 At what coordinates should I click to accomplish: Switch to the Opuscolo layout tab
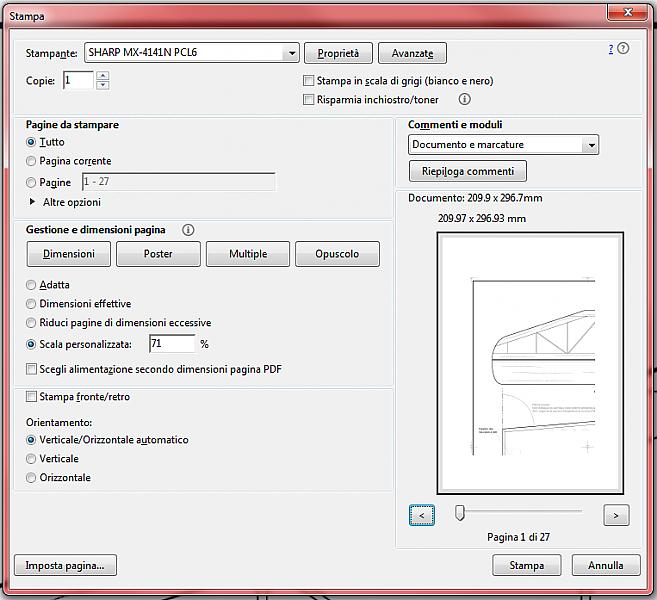coord(337,254)
